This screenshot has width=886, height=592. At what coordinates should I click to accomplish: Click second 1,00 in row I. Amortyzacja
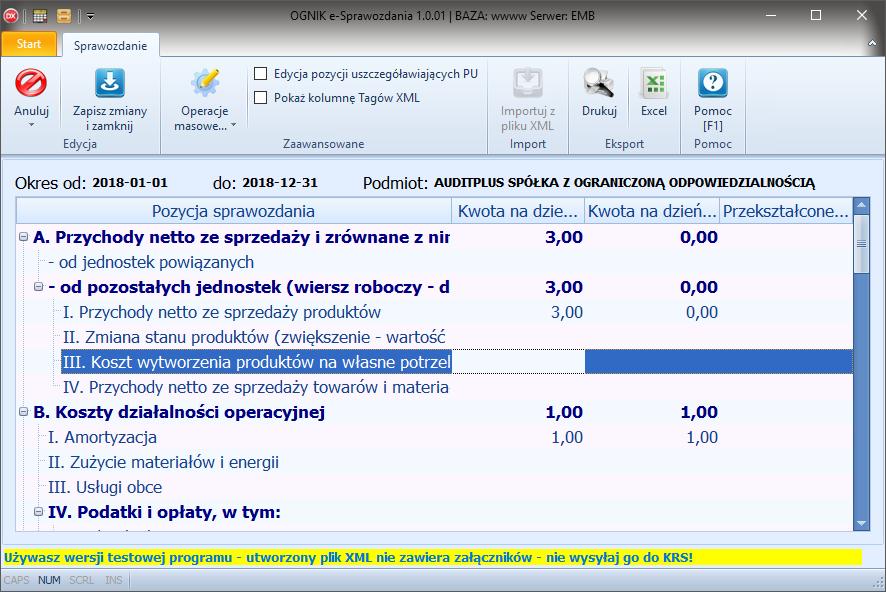click(702, 437)
